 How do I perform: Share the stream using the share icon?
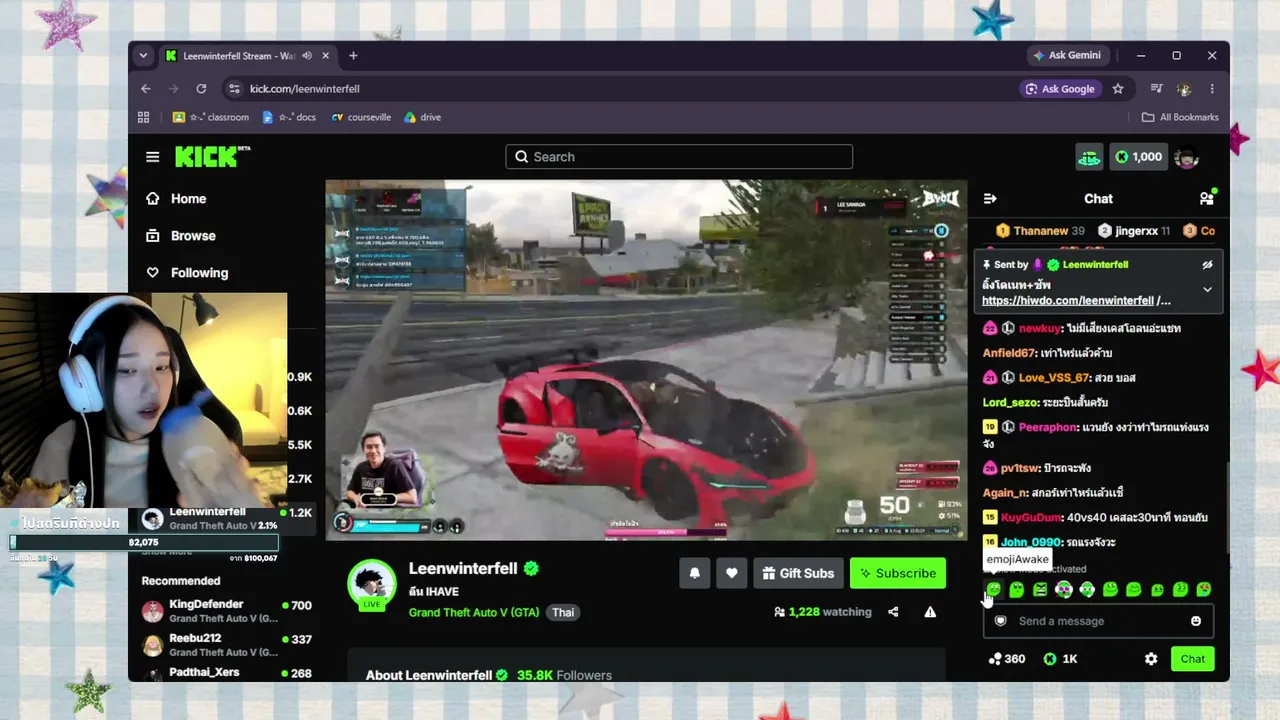(893, 612)
